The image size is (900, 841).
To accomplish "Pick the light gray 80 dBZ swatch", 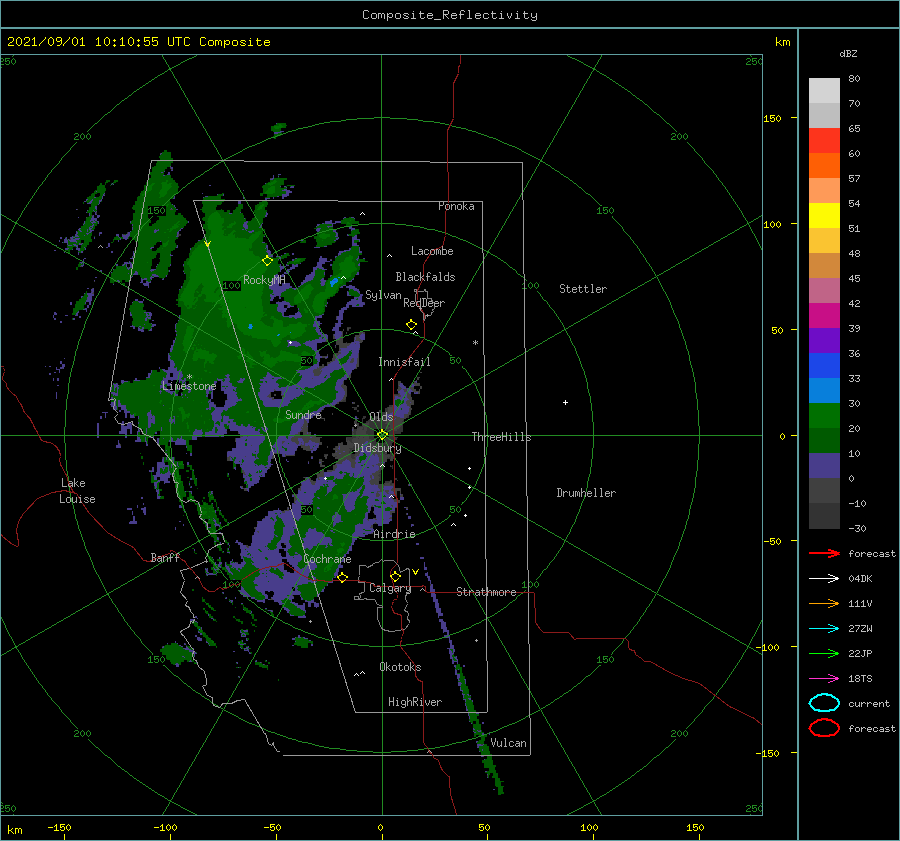I will point(824,90).
